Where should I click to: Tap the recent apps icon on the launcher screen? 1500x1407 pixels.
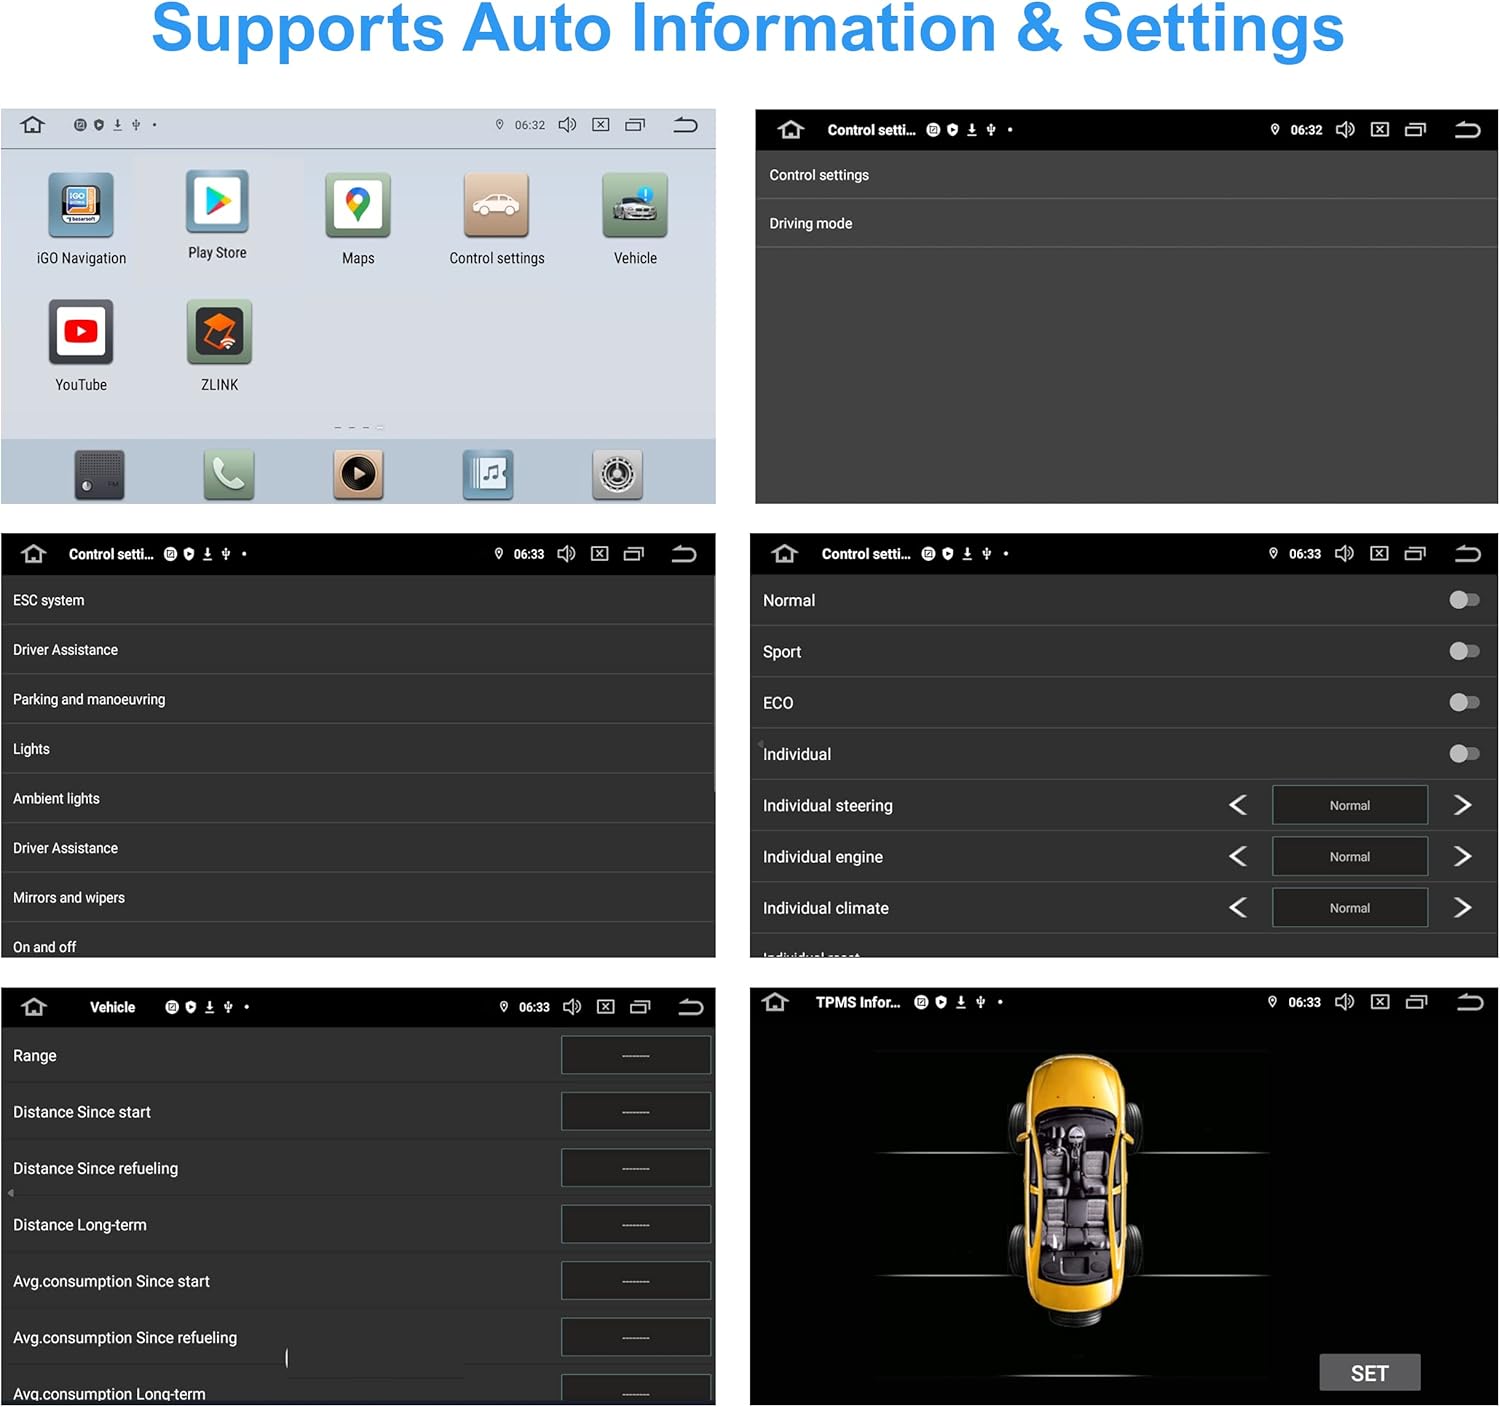(635, 125)
